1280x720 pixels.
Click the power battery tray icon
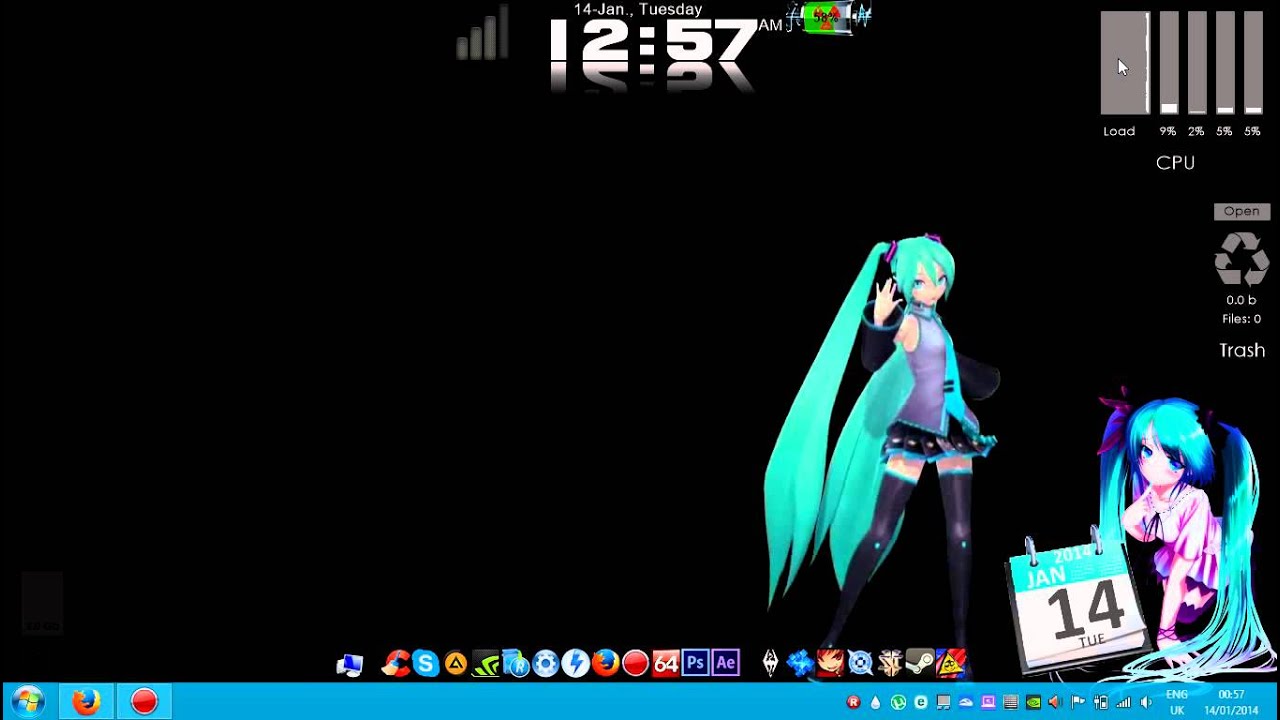[1101, 703]
